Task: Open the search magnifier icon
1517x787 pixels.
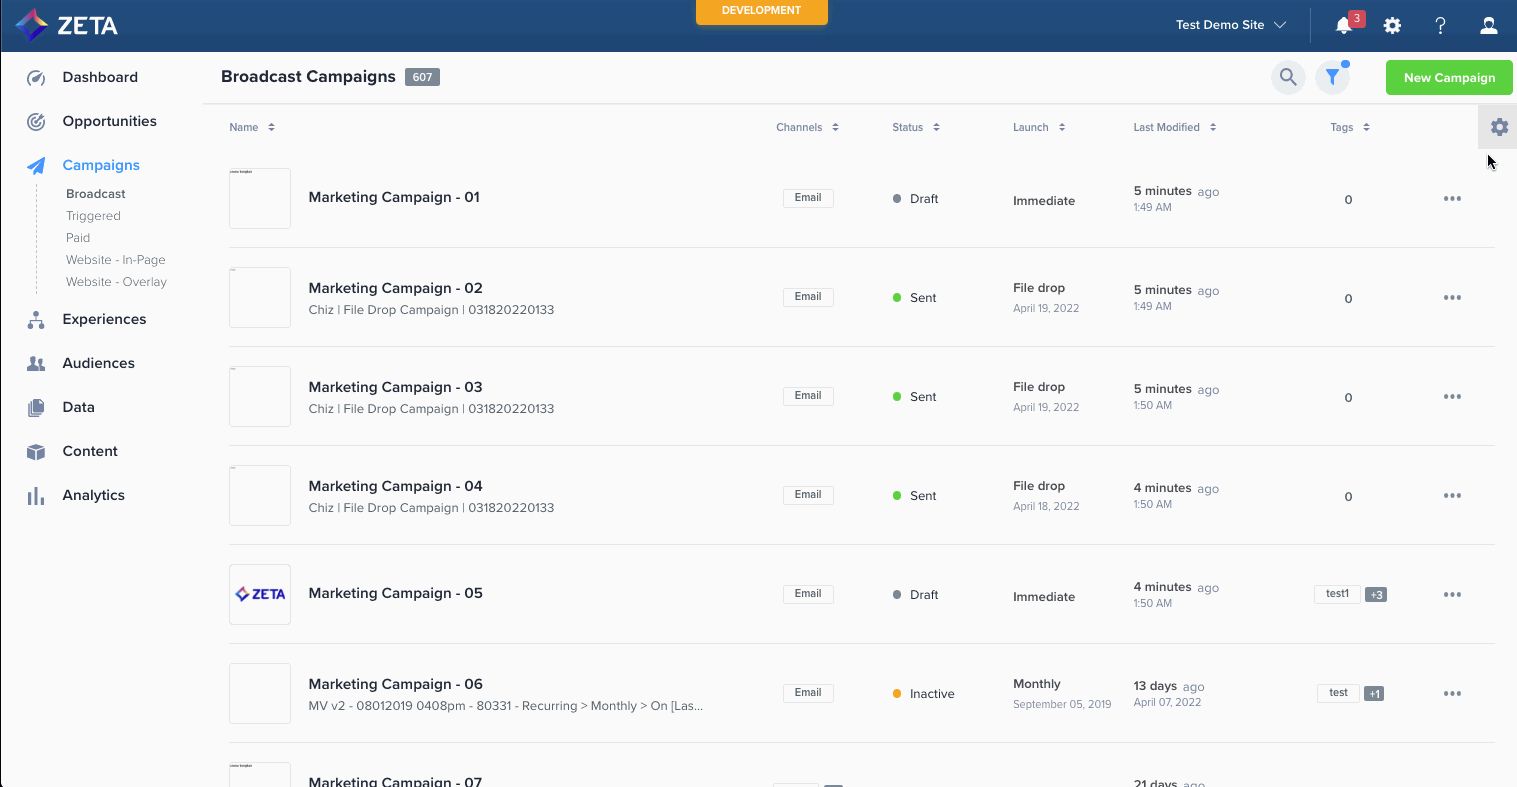Action: (1288, 77)
